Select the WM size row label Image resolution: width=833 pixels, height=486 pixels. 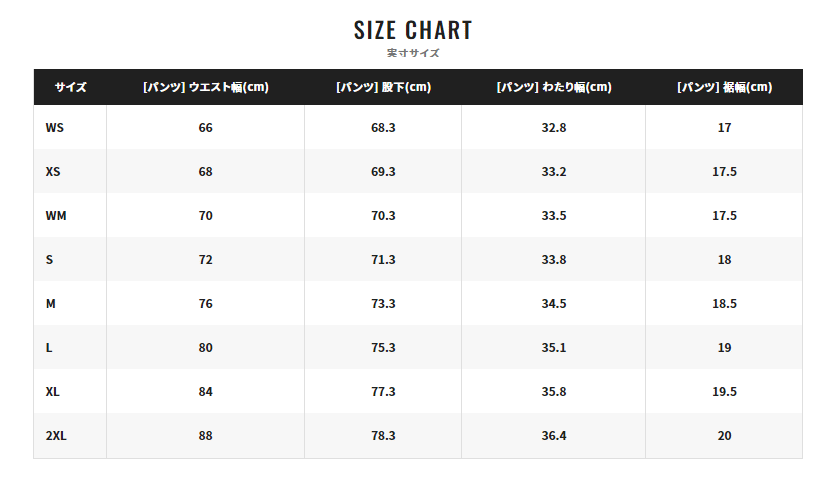pos(56,216)
